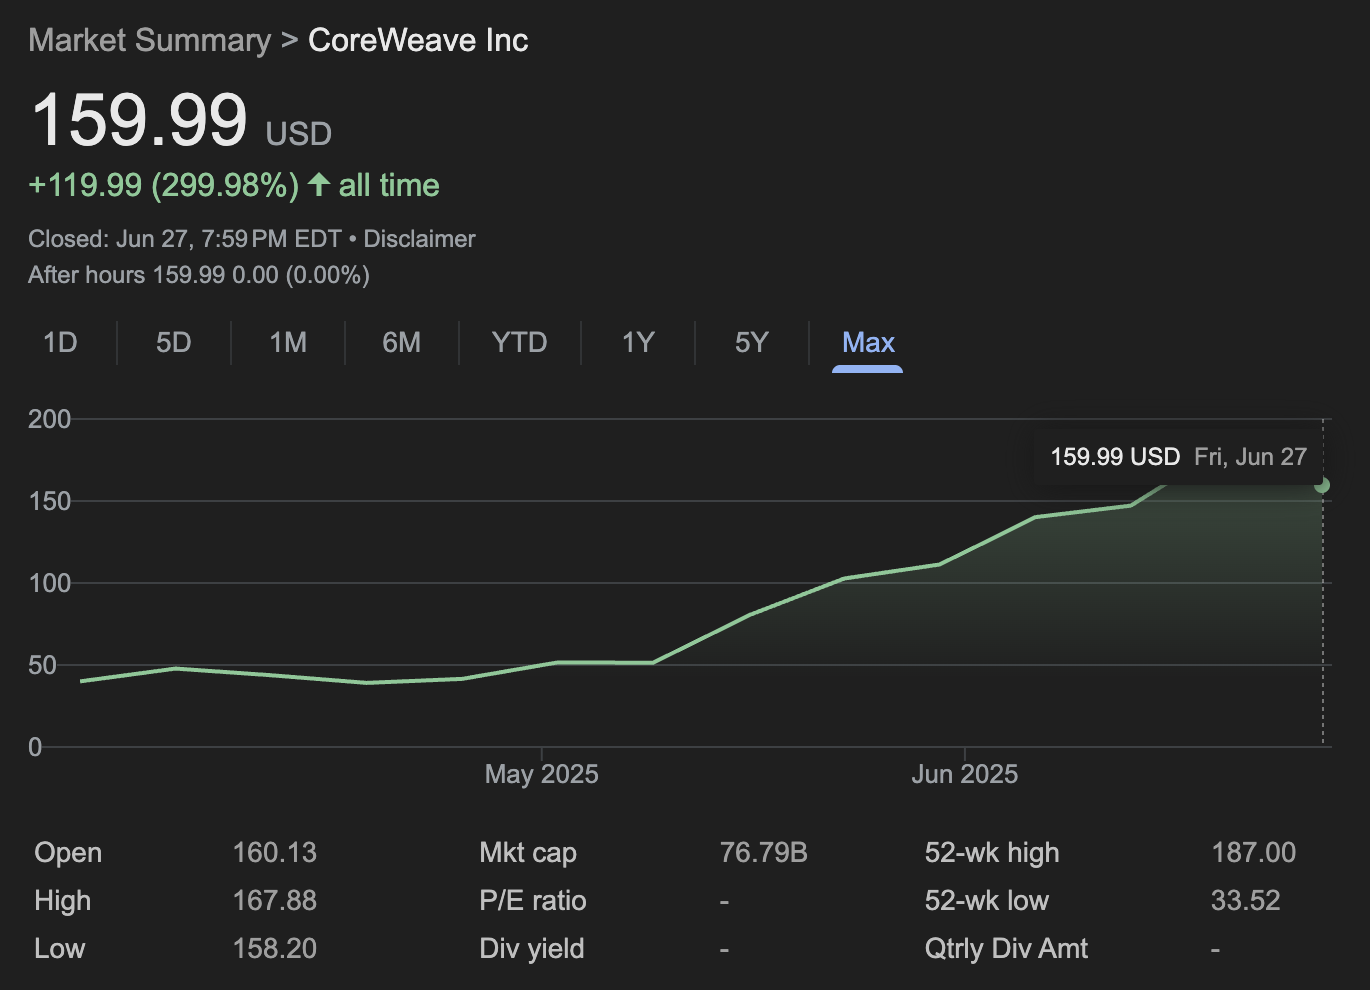
Task: Click the Mkt cap label
Action: pyautogui.click(x=528, y=853)
